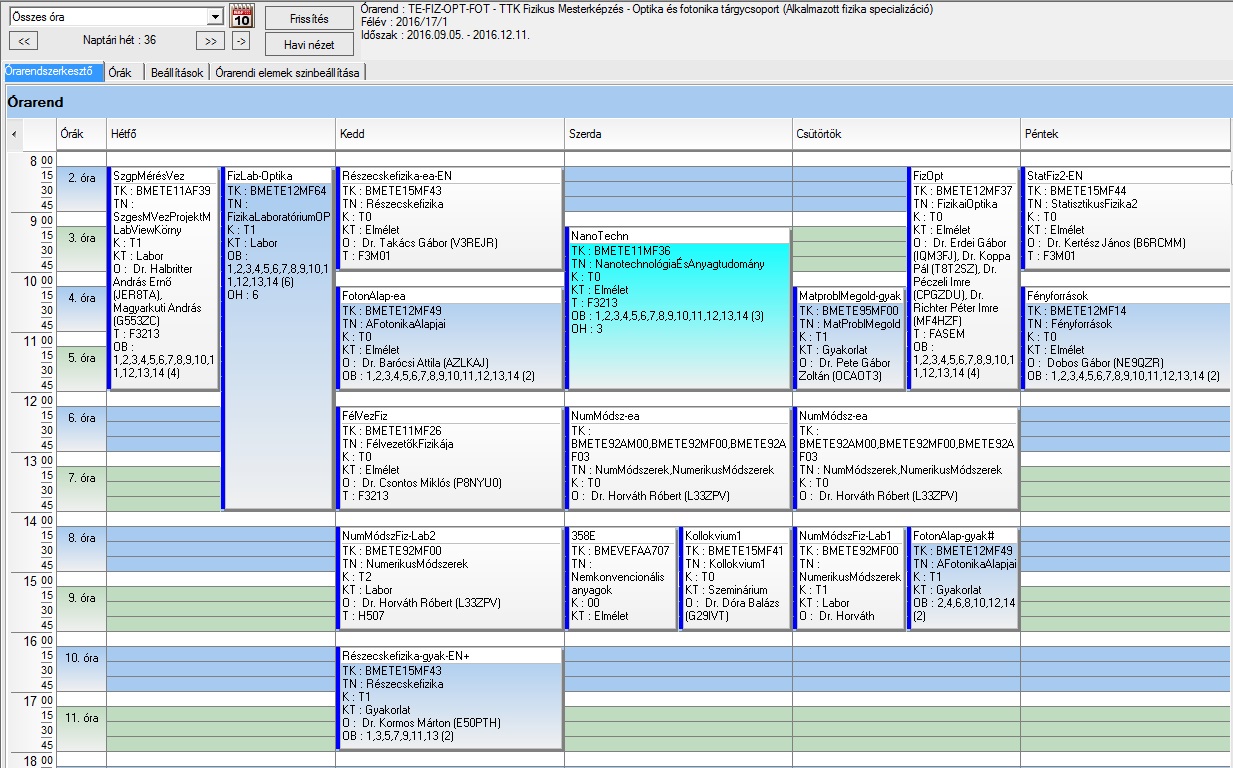Select the FotonAlap-ea lecture block
Screen dimensions: 1233x768
point(450,339)
